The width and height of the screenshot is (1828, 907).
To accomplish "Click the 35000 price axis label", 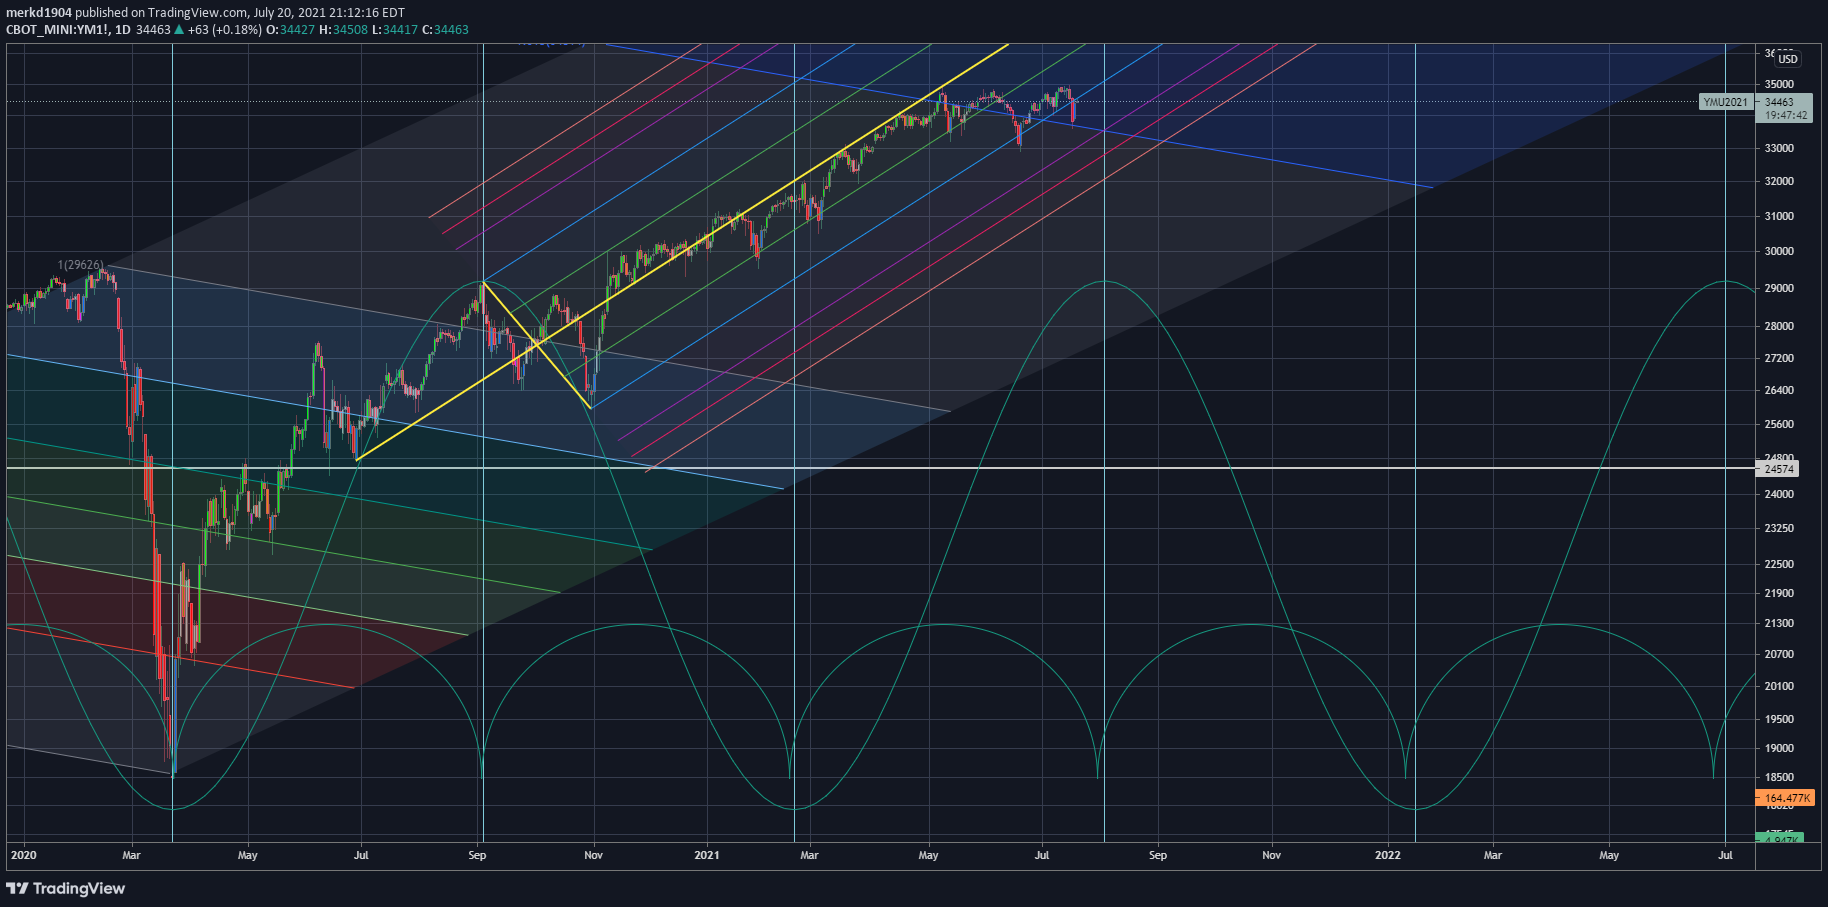I will (x=1779, y=85).
